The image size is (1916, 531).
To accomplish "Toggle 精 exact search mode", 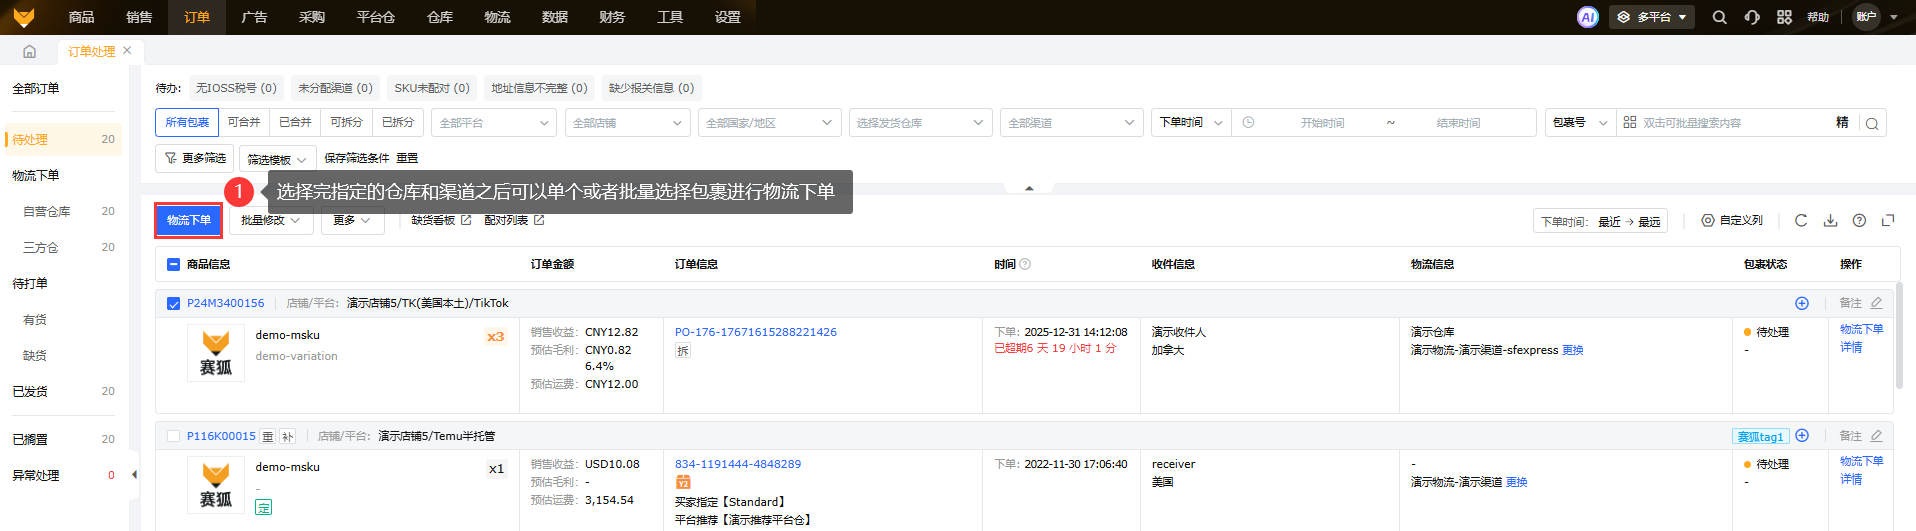I will [1842, 122].
